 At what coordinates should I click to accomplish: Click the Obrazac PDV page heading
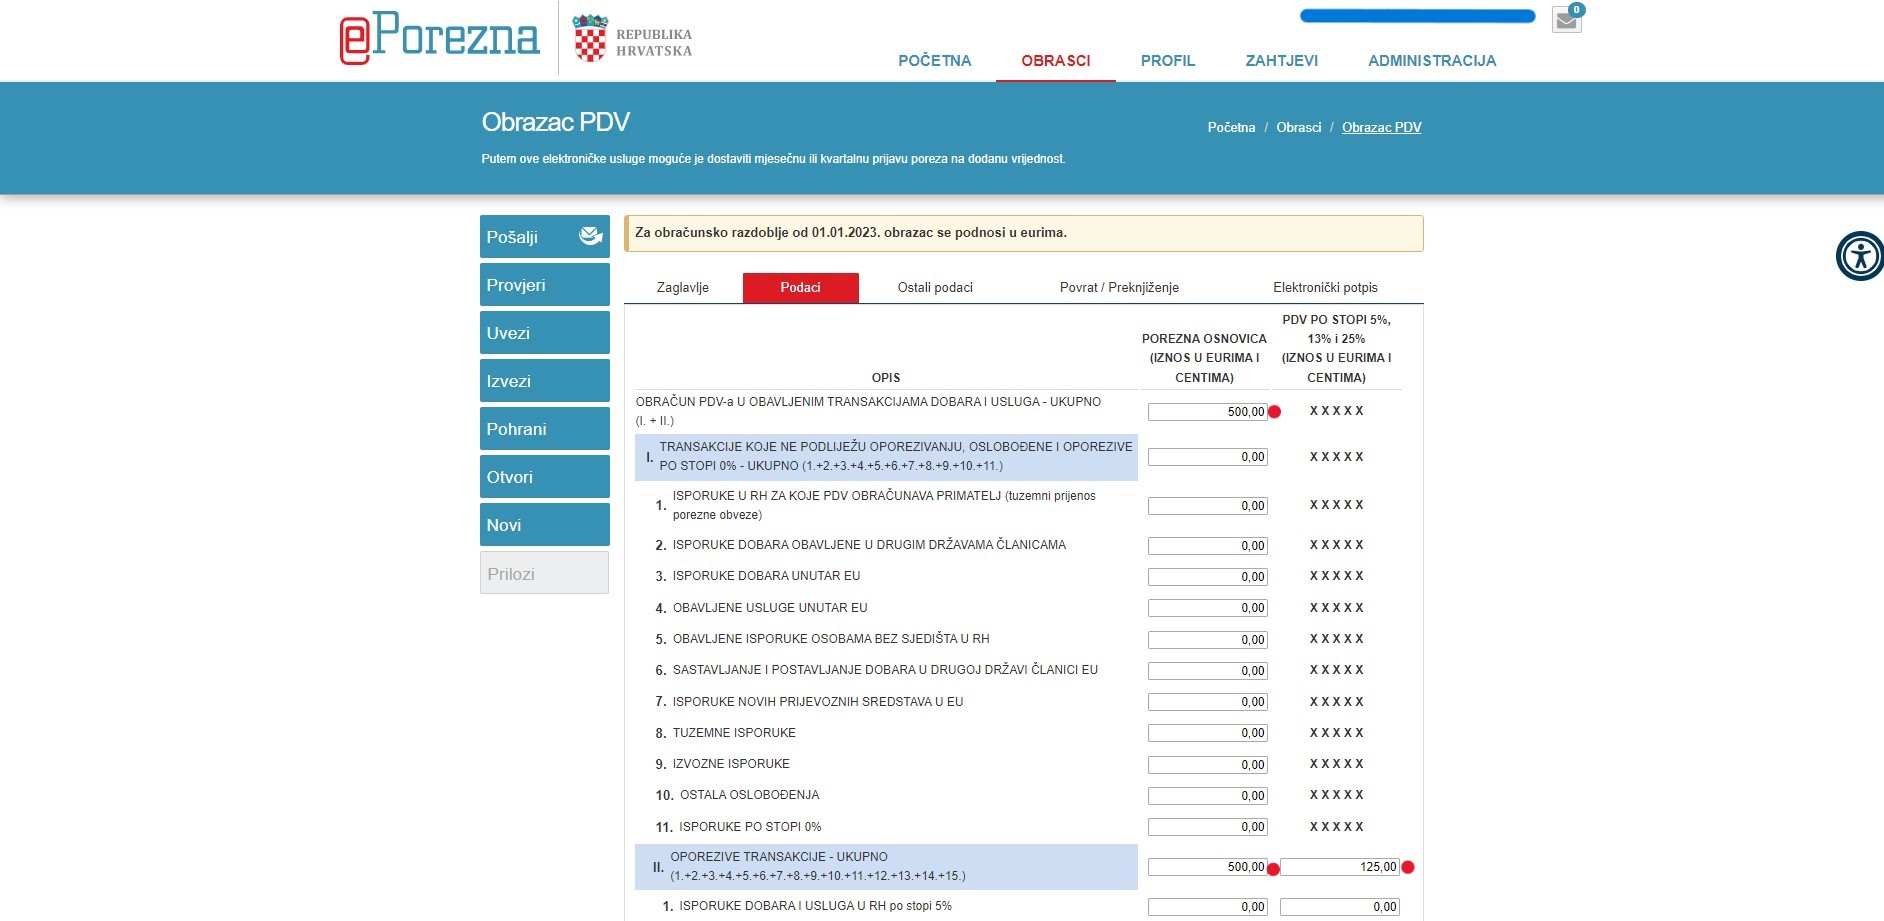[555, 122]
